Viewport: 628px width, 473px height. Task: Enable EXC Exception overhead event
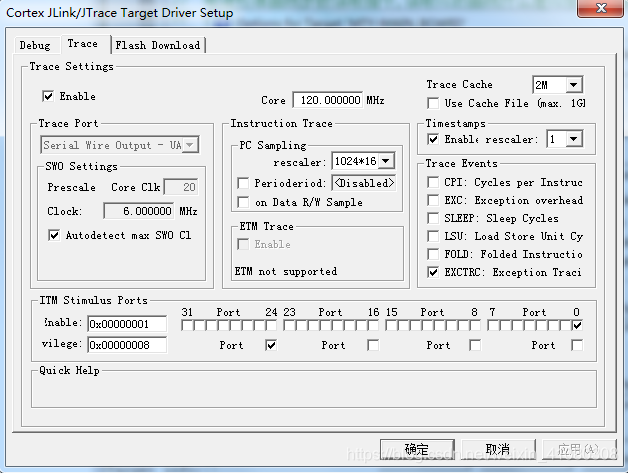(x=433, y=200)
